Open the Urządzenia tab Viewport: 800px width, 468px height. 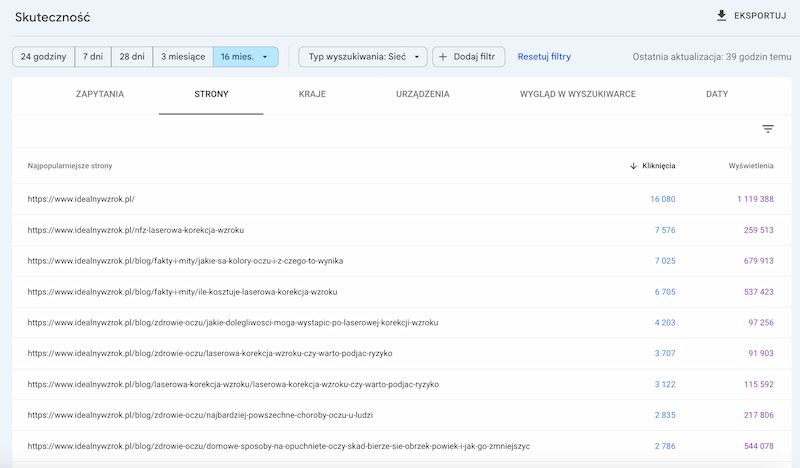point(422,95)
